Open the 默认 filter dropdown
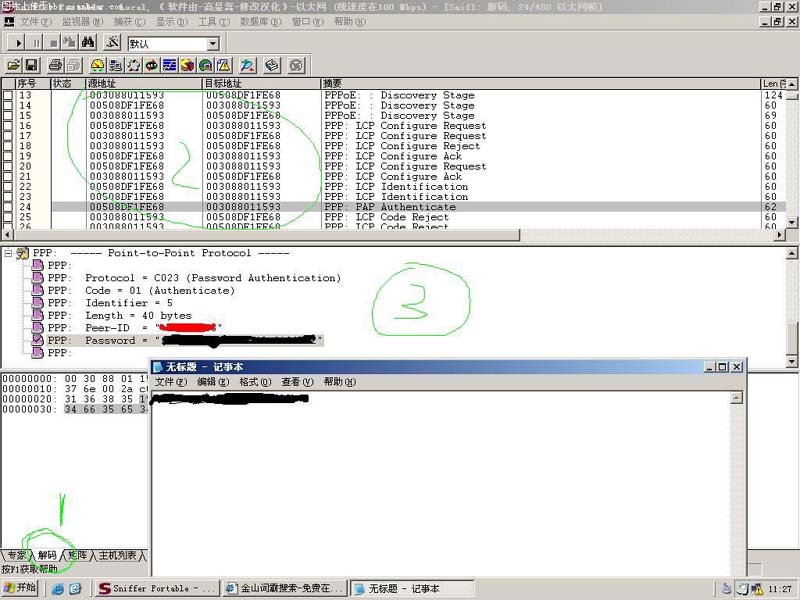Viewport: 800px width, 600px height. [x=212, y=44]
